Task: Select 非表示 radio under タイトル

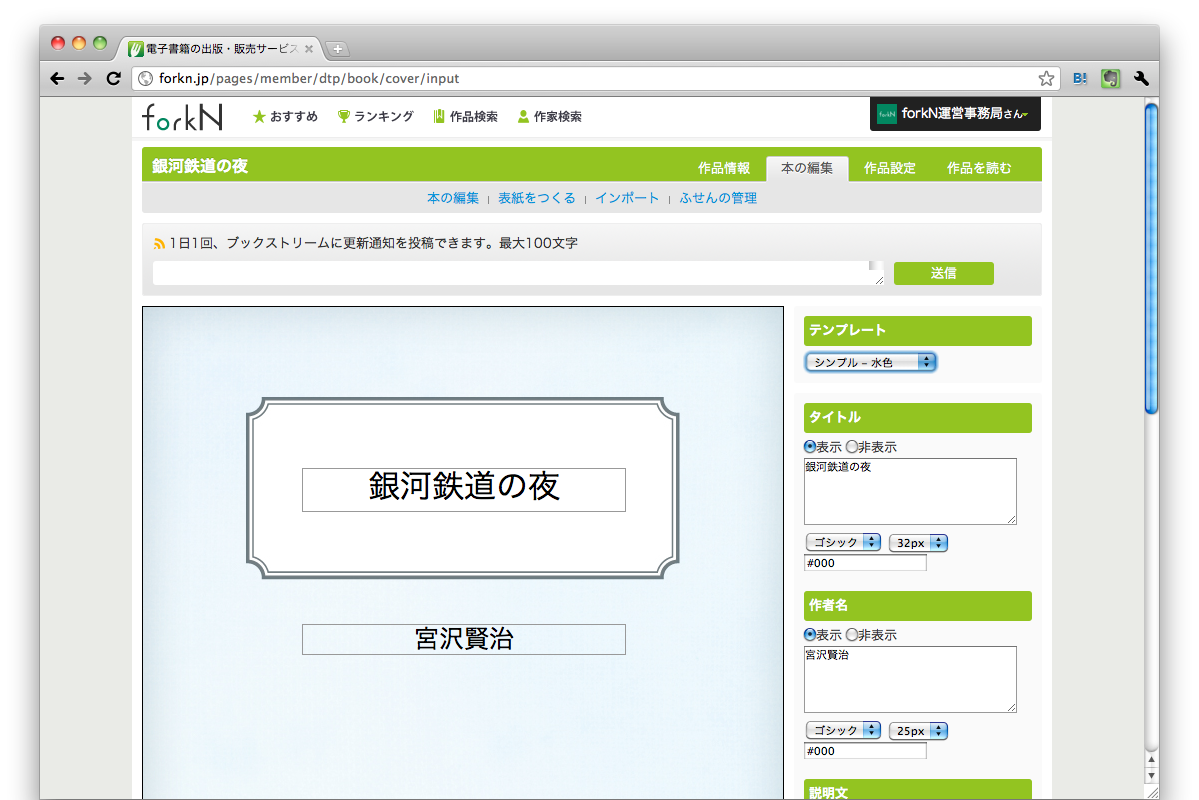Action: 852,447
